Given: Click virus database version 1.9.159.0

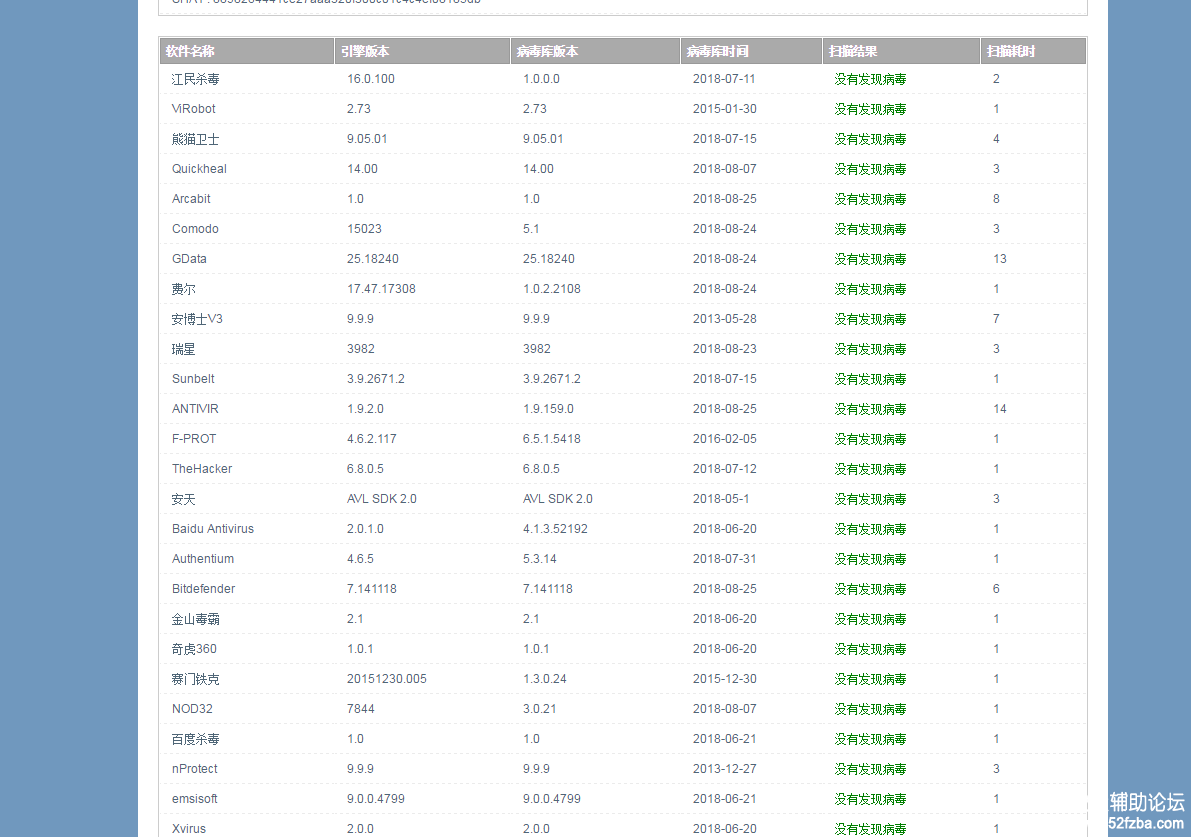Looking at the screenshot, I should point(548,409).
